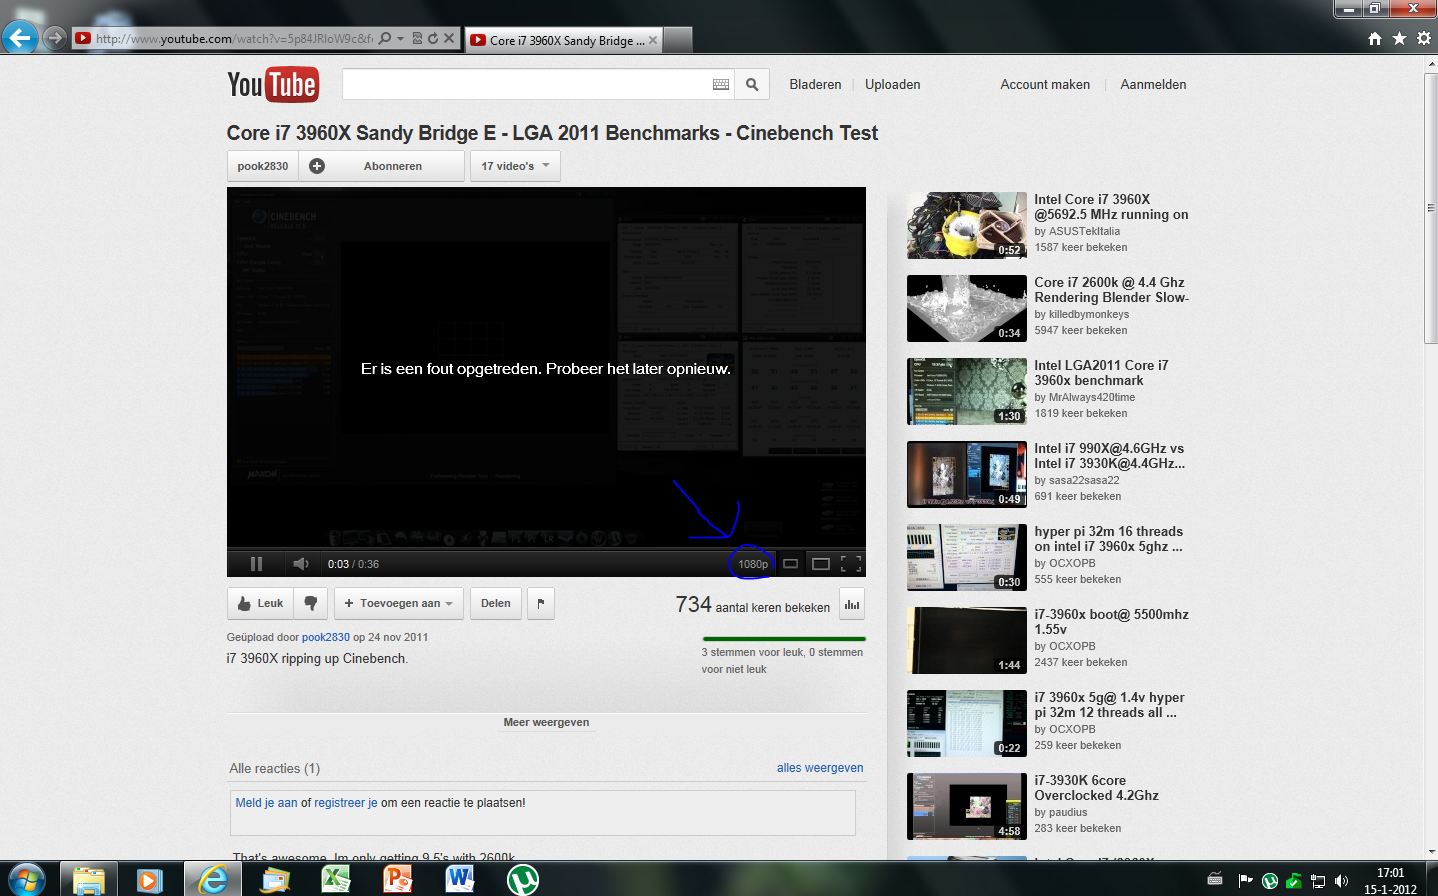Click the Delen share button
The height and width of the screenshot is (896, 1438).
pos(496,603)
